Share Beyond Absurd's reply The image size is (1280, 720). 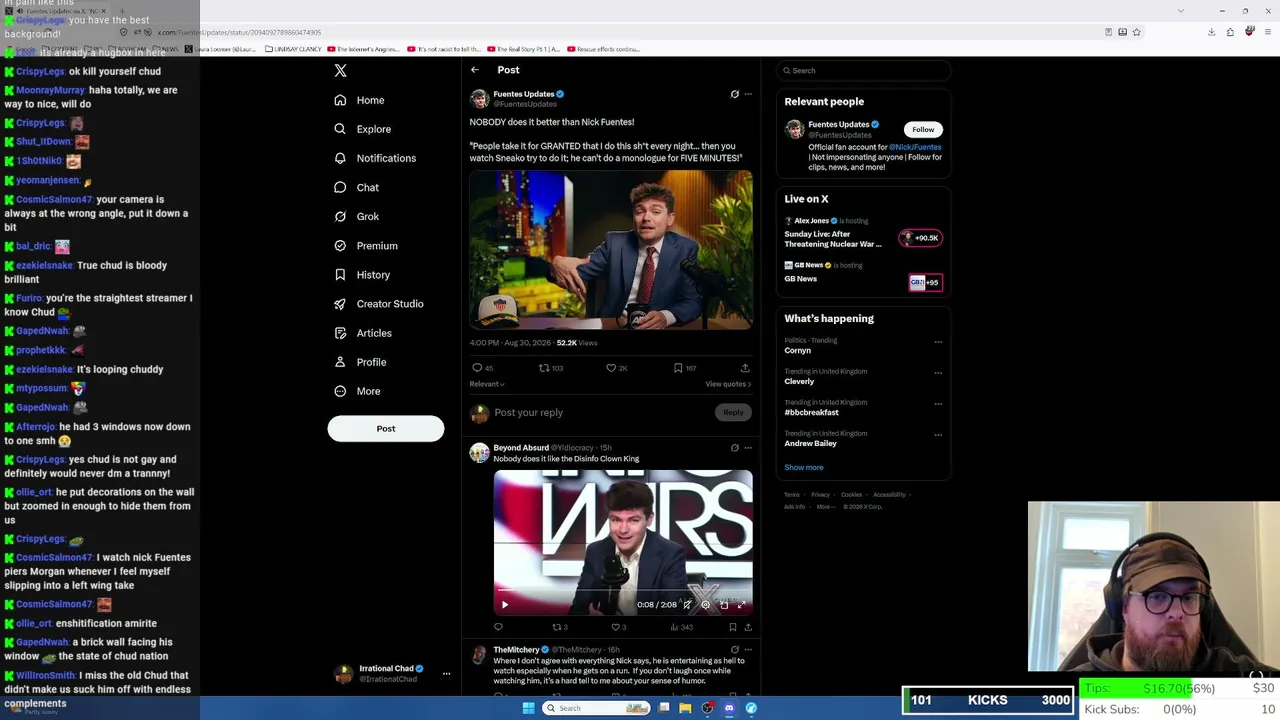pos(748,627)
